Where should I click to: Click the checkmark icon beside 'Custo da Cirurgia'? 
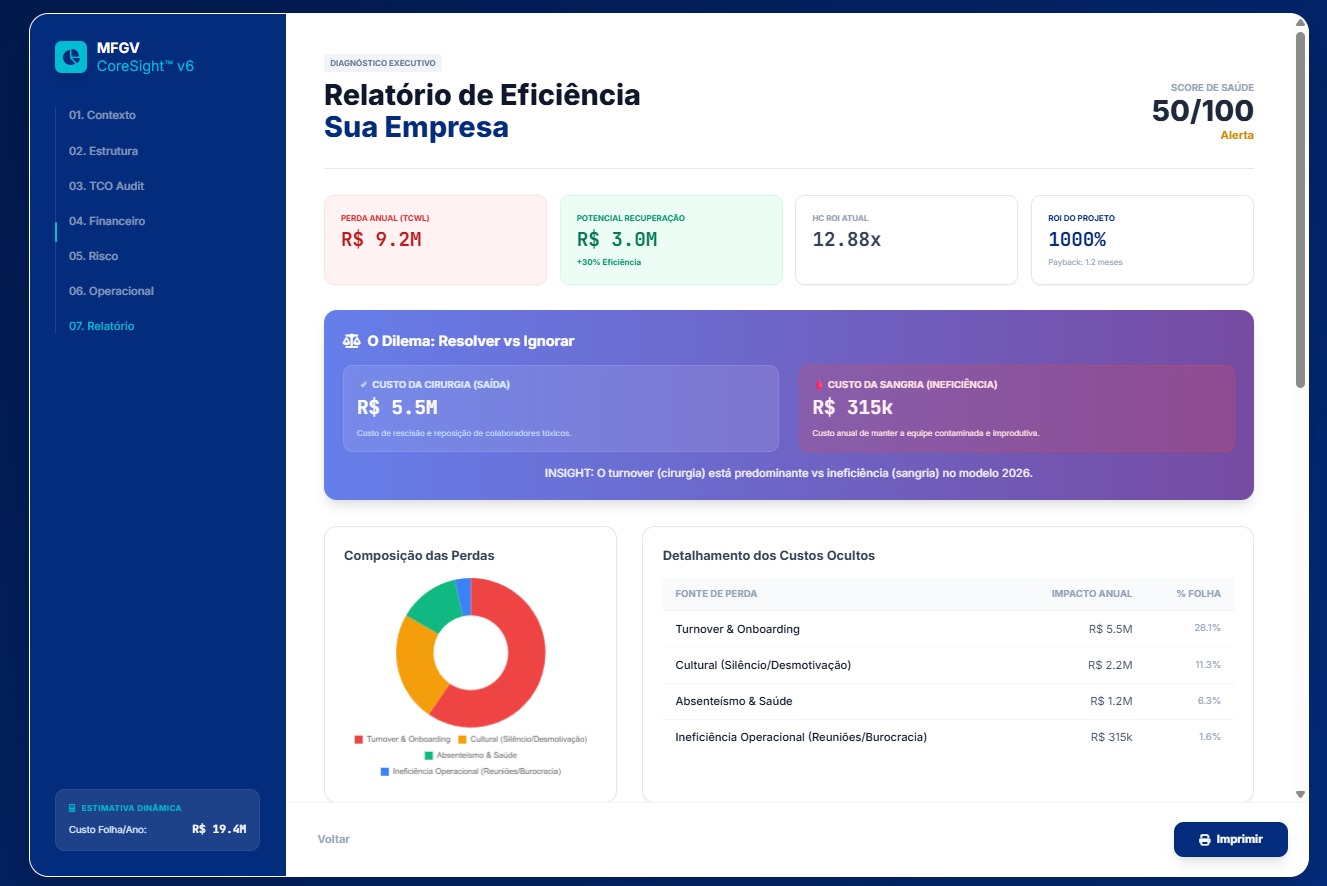pyautogui.click(x=365, y=384)
